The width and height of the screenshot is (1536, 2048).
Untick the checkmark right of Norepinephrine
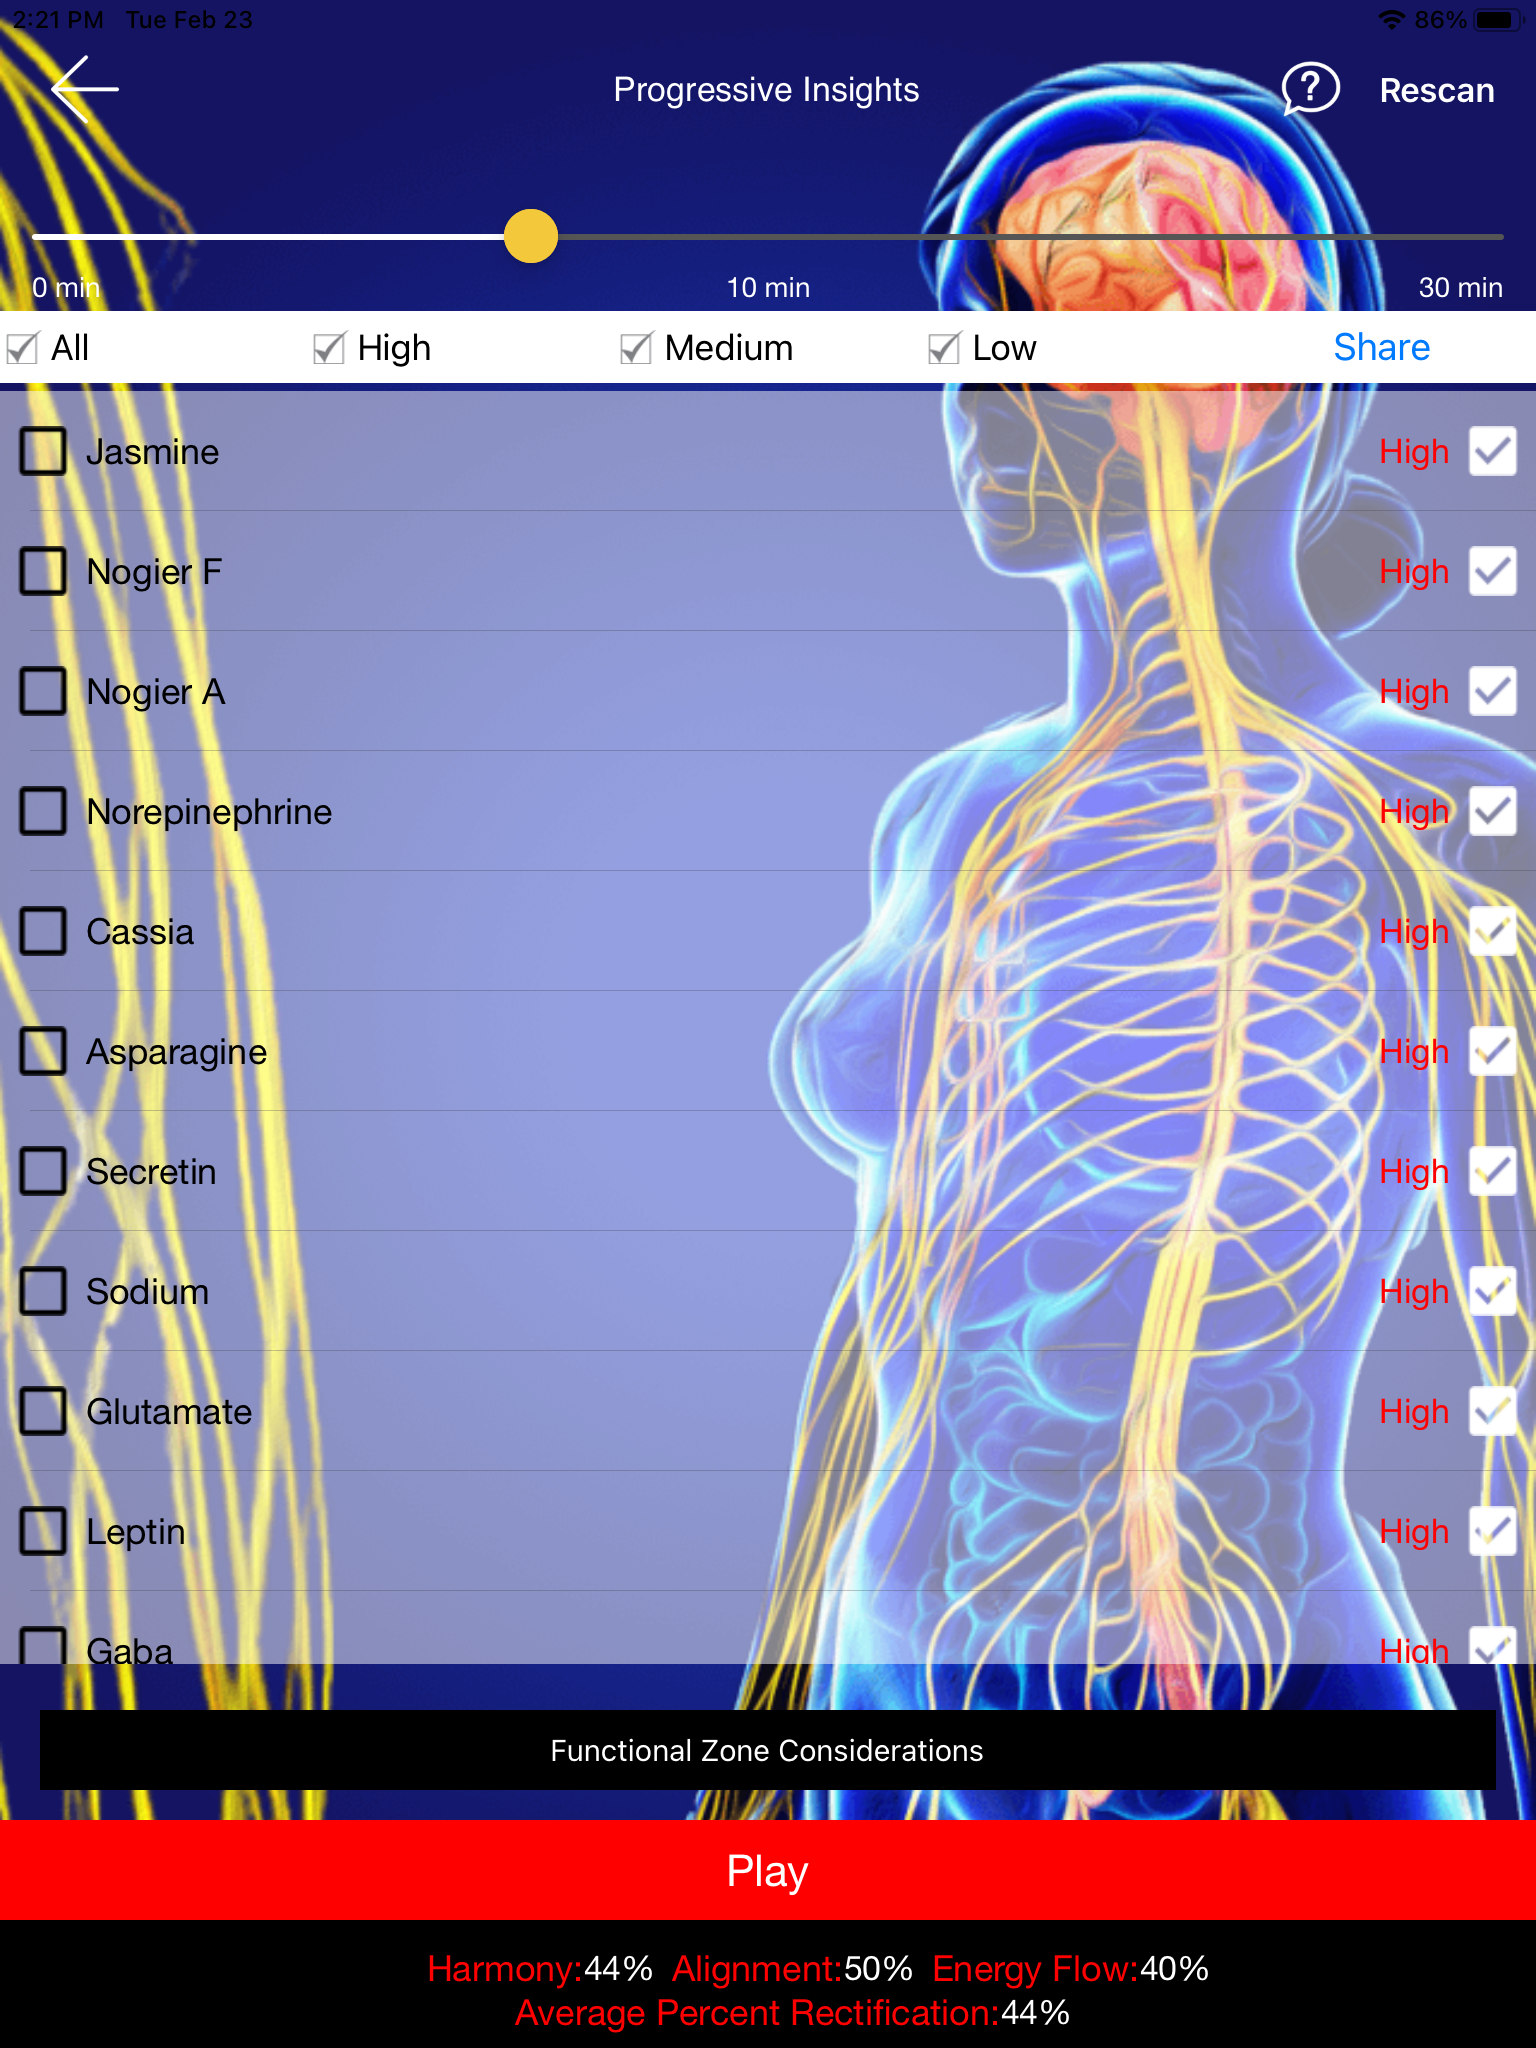coord(1492,811)
